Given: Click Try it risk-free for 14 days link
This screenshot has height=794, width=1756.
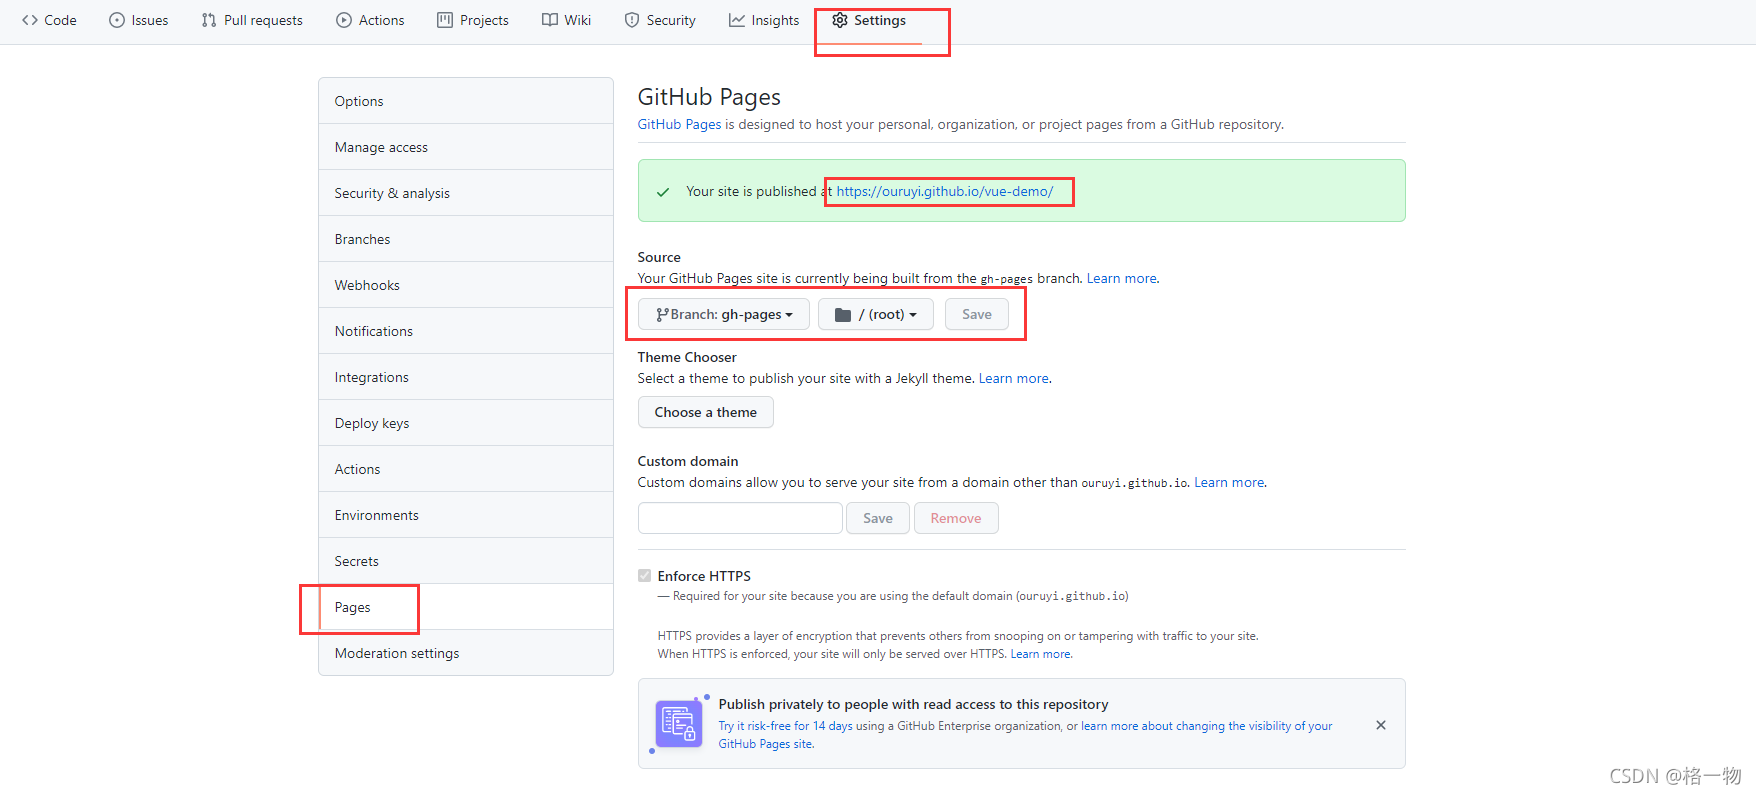Looking at the screenshot, I should coord(785,726).
